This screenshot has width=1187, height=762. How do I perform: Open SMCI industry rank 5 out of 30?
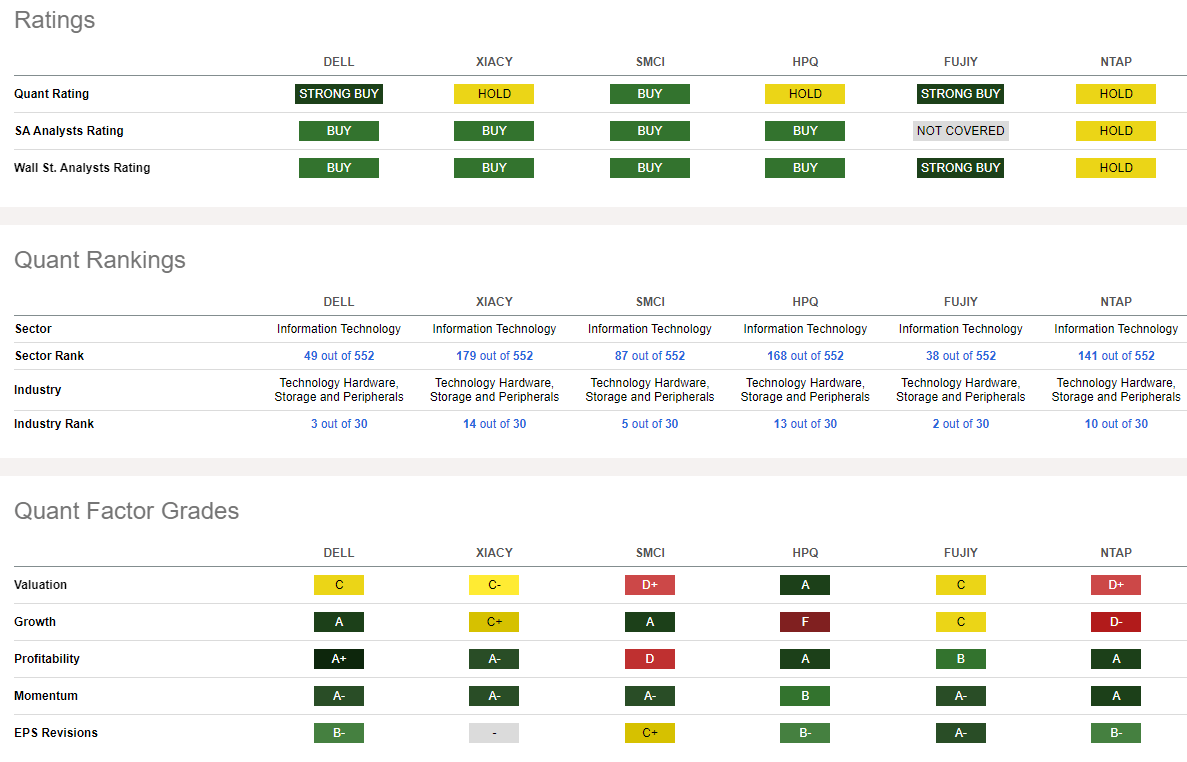click(650, 424)
